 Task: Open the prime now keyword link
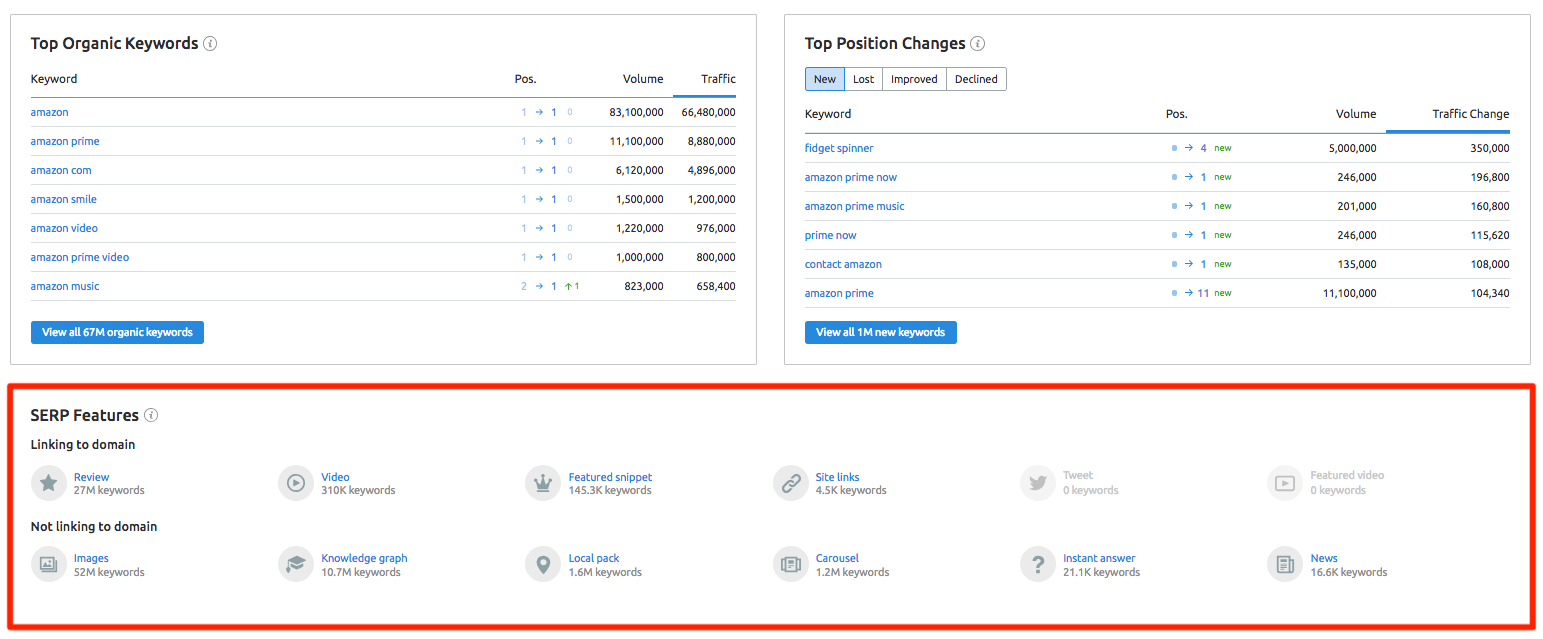pyautogui.click(x=831, y=235)
